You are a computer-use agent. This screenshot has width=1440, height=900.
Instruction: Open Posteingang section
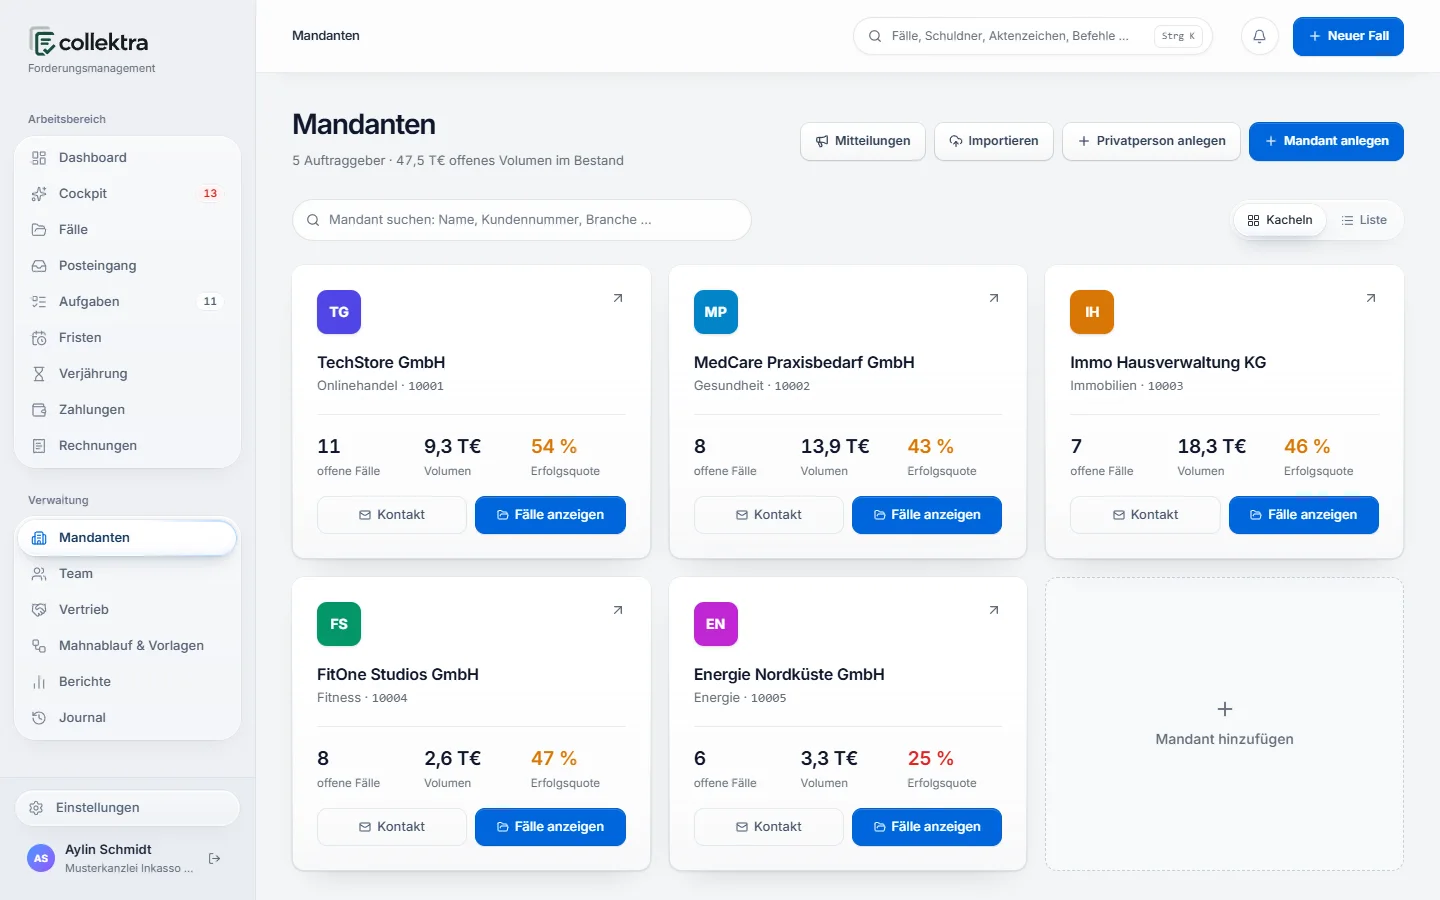(128, 266)
